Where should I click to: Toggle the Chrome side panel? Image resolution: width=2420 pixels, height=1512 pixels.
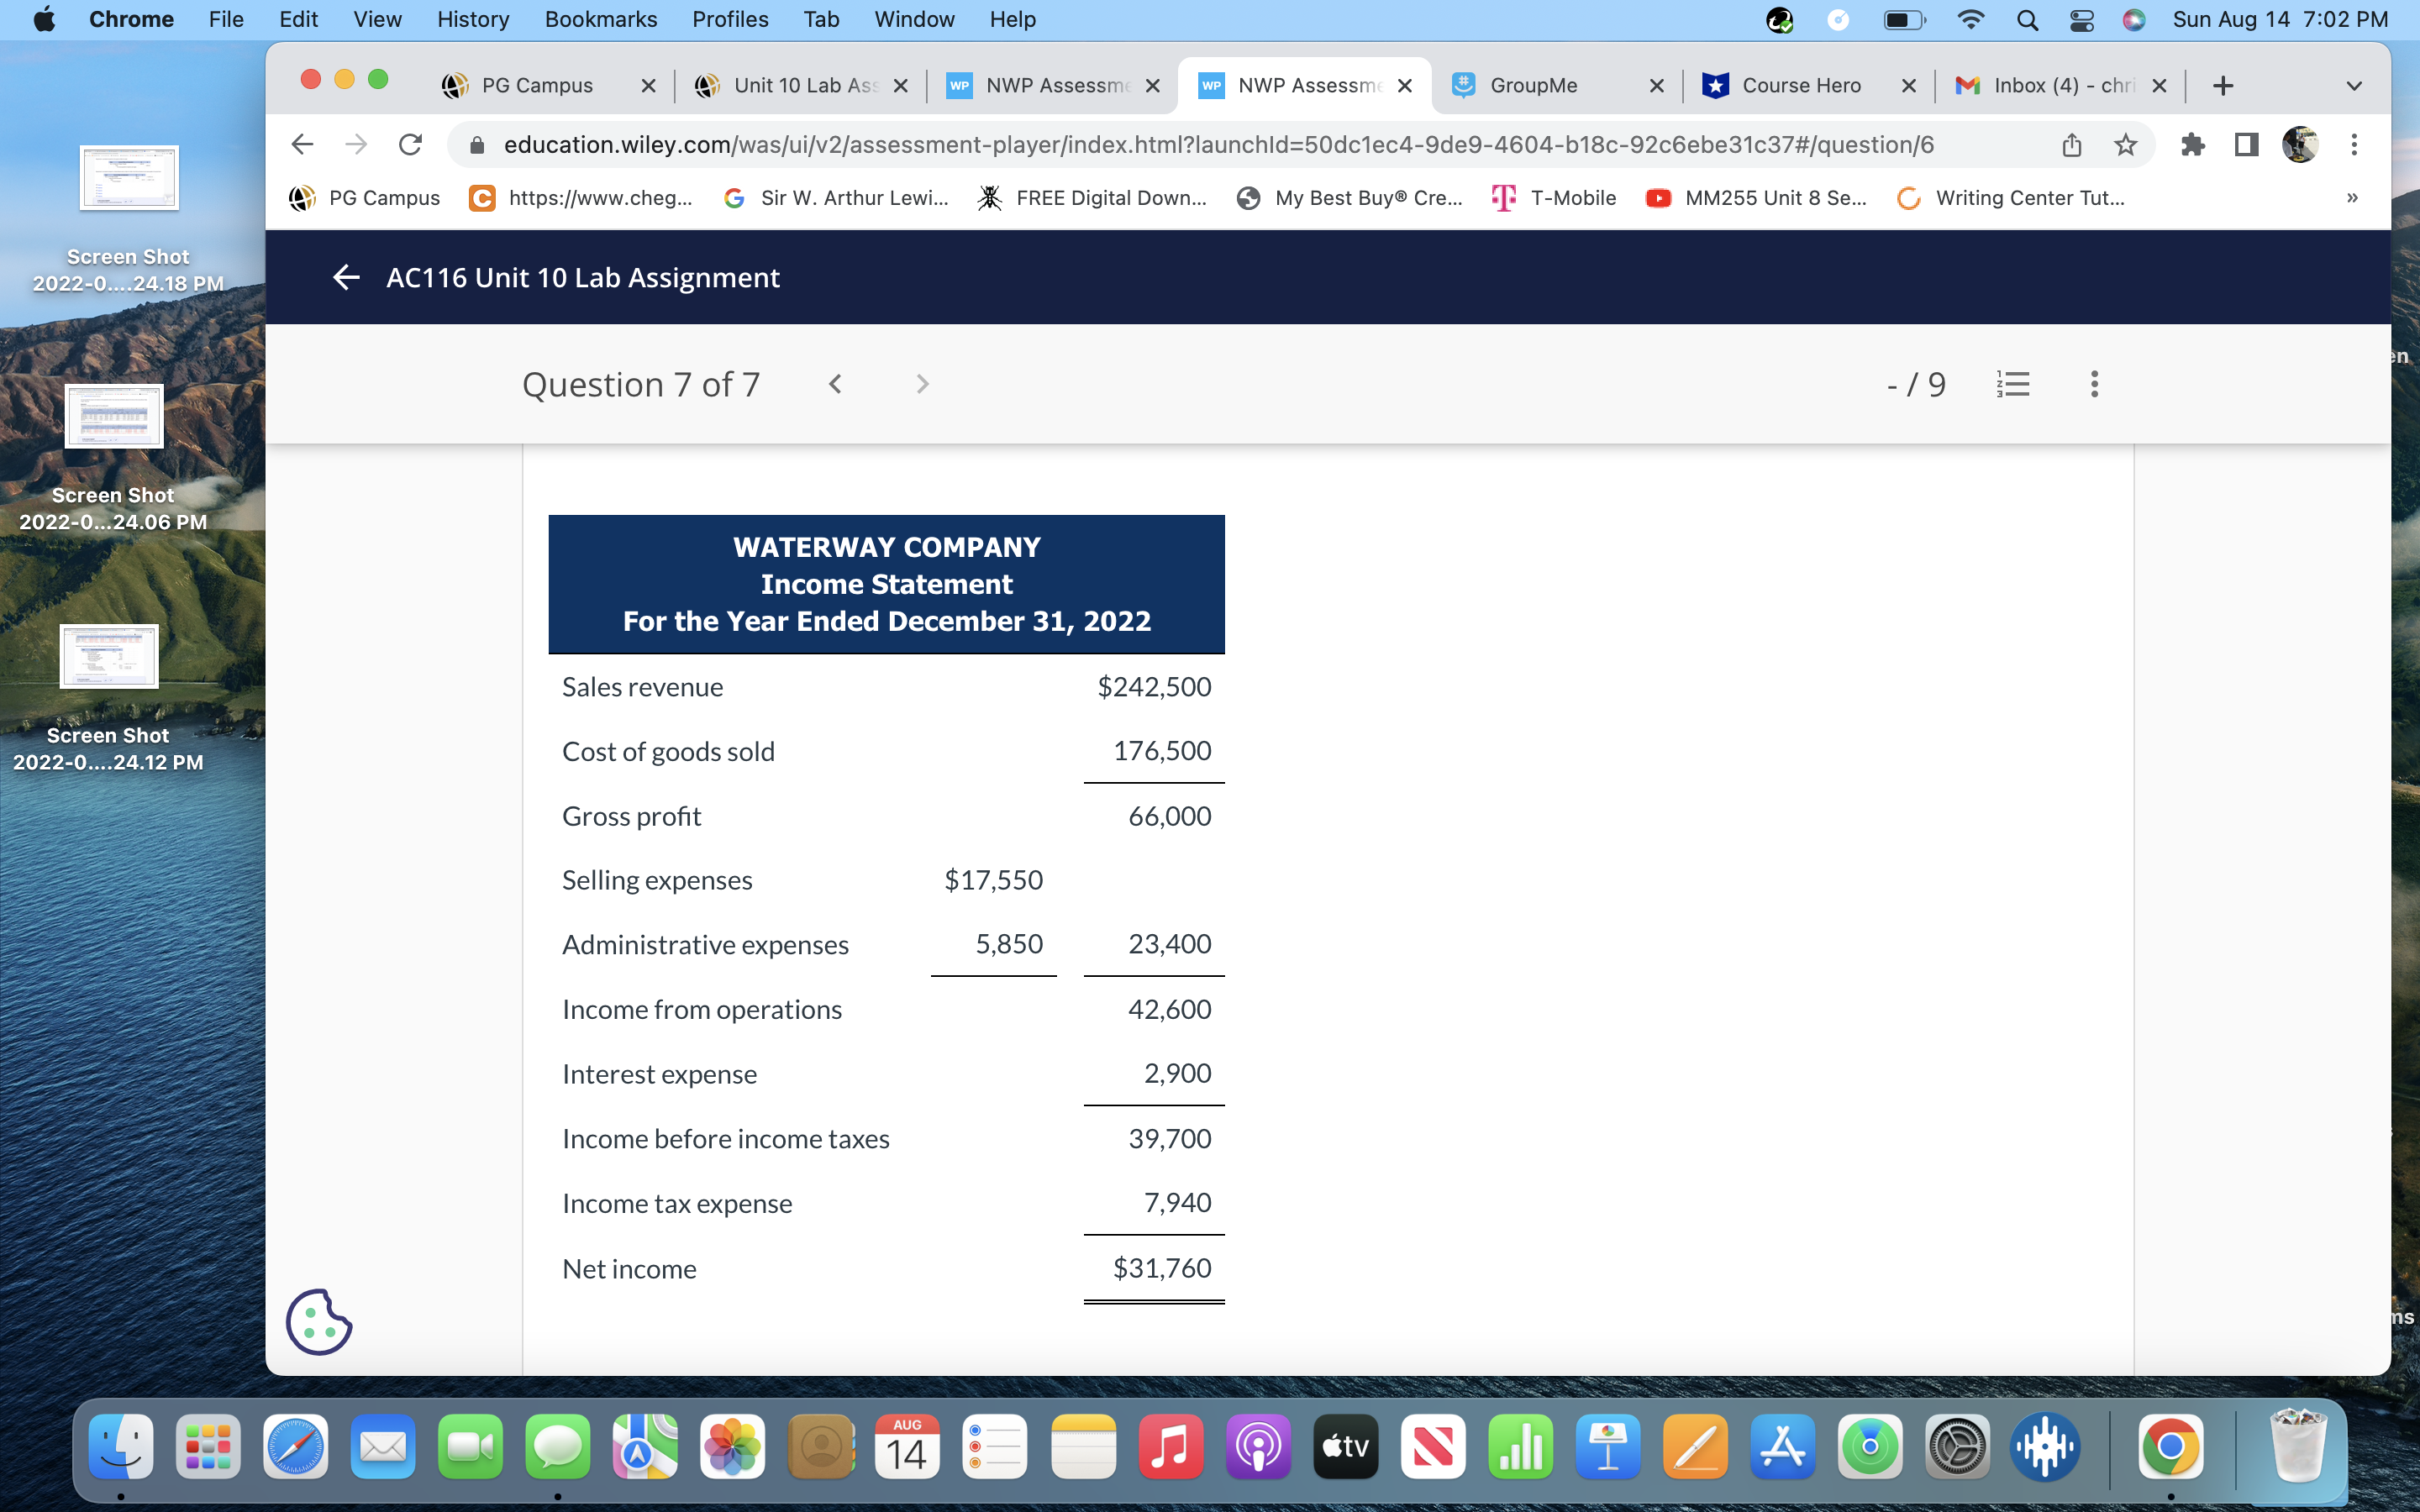(x=2246, y=145)
